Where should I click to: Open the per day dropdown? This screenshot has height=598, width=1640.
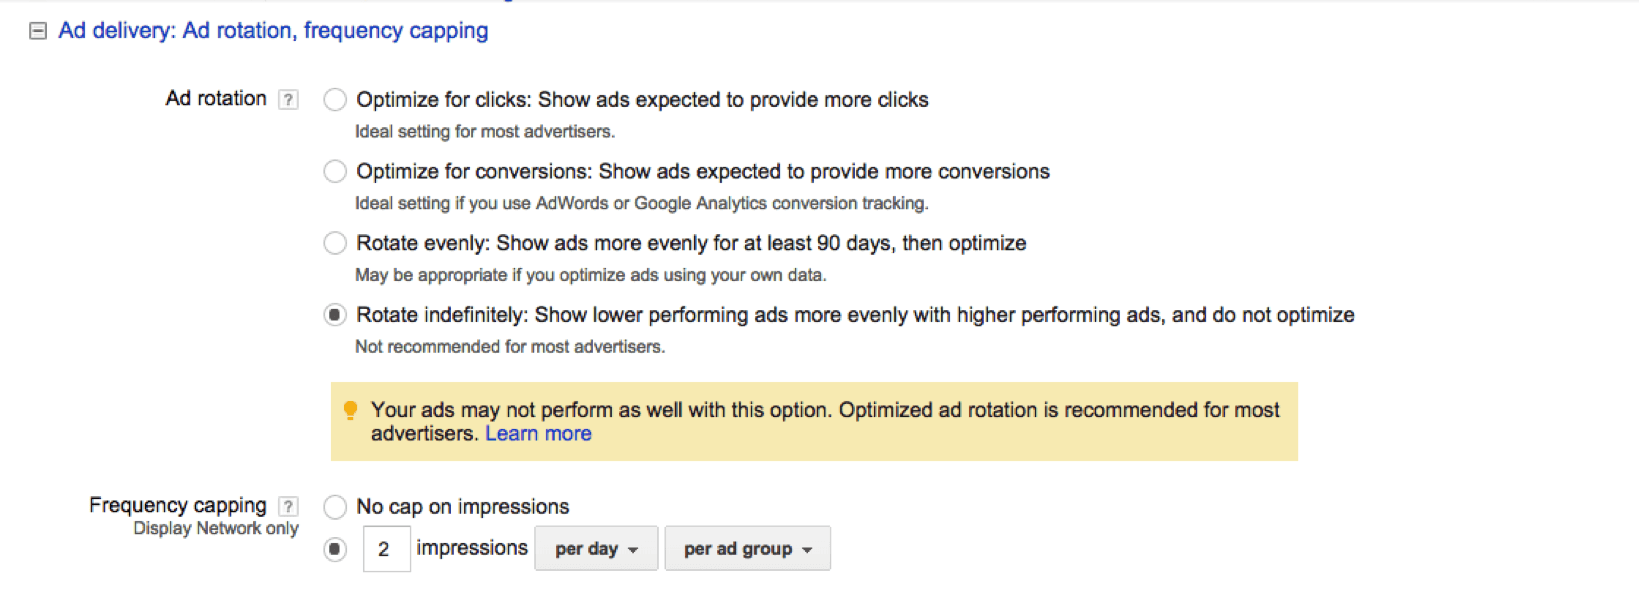point(596,549)
